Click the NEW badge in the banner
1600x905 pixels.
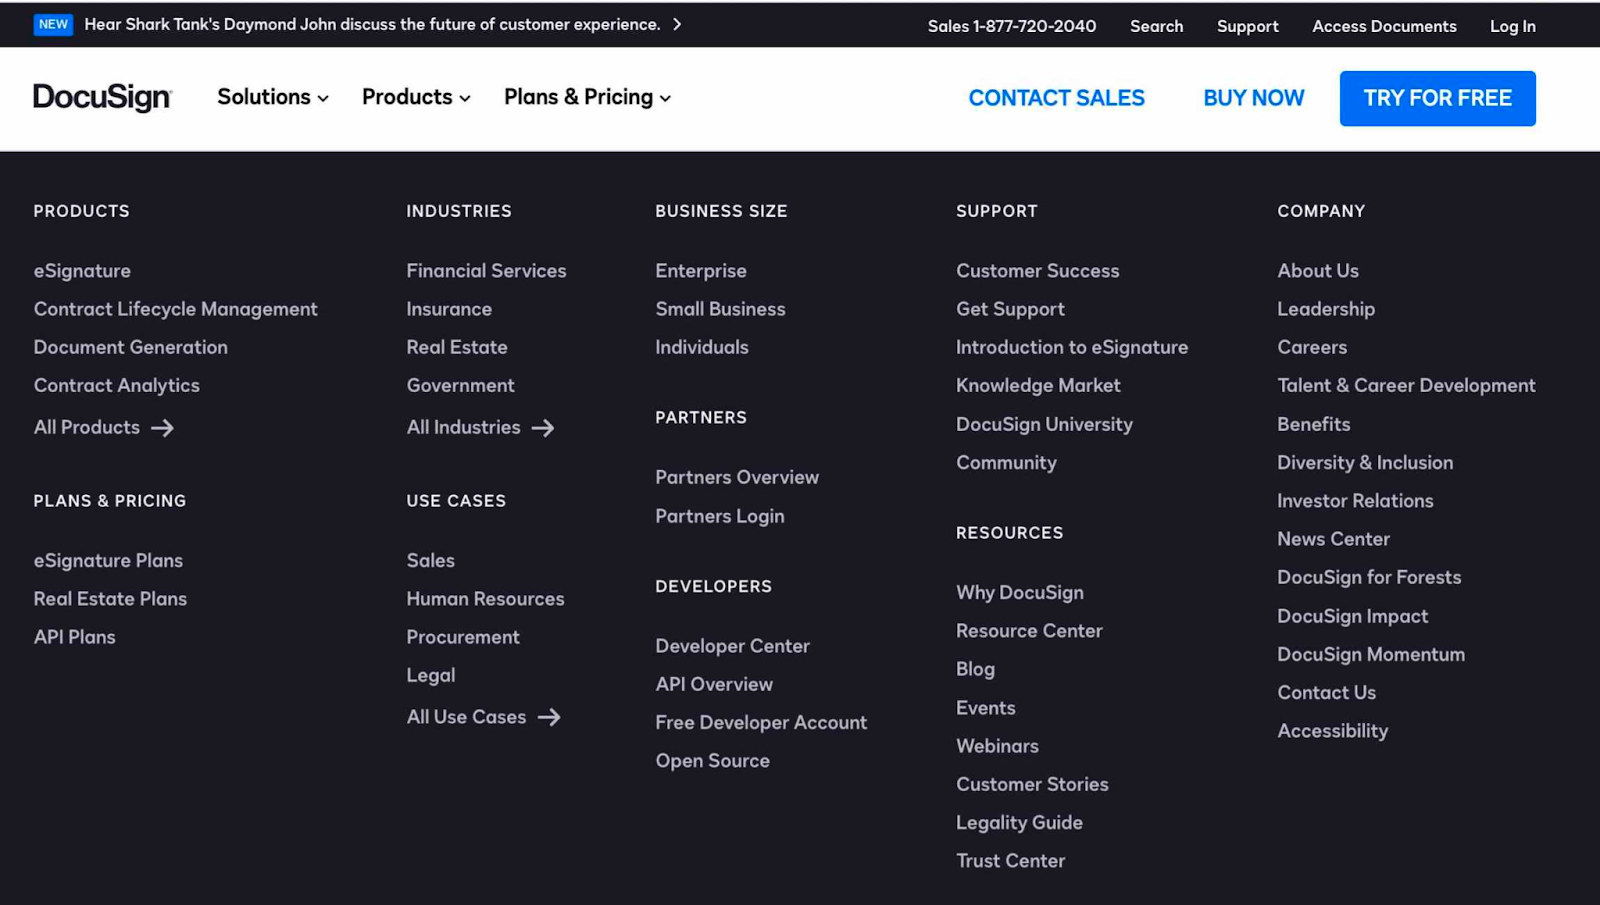coord(53,24)
